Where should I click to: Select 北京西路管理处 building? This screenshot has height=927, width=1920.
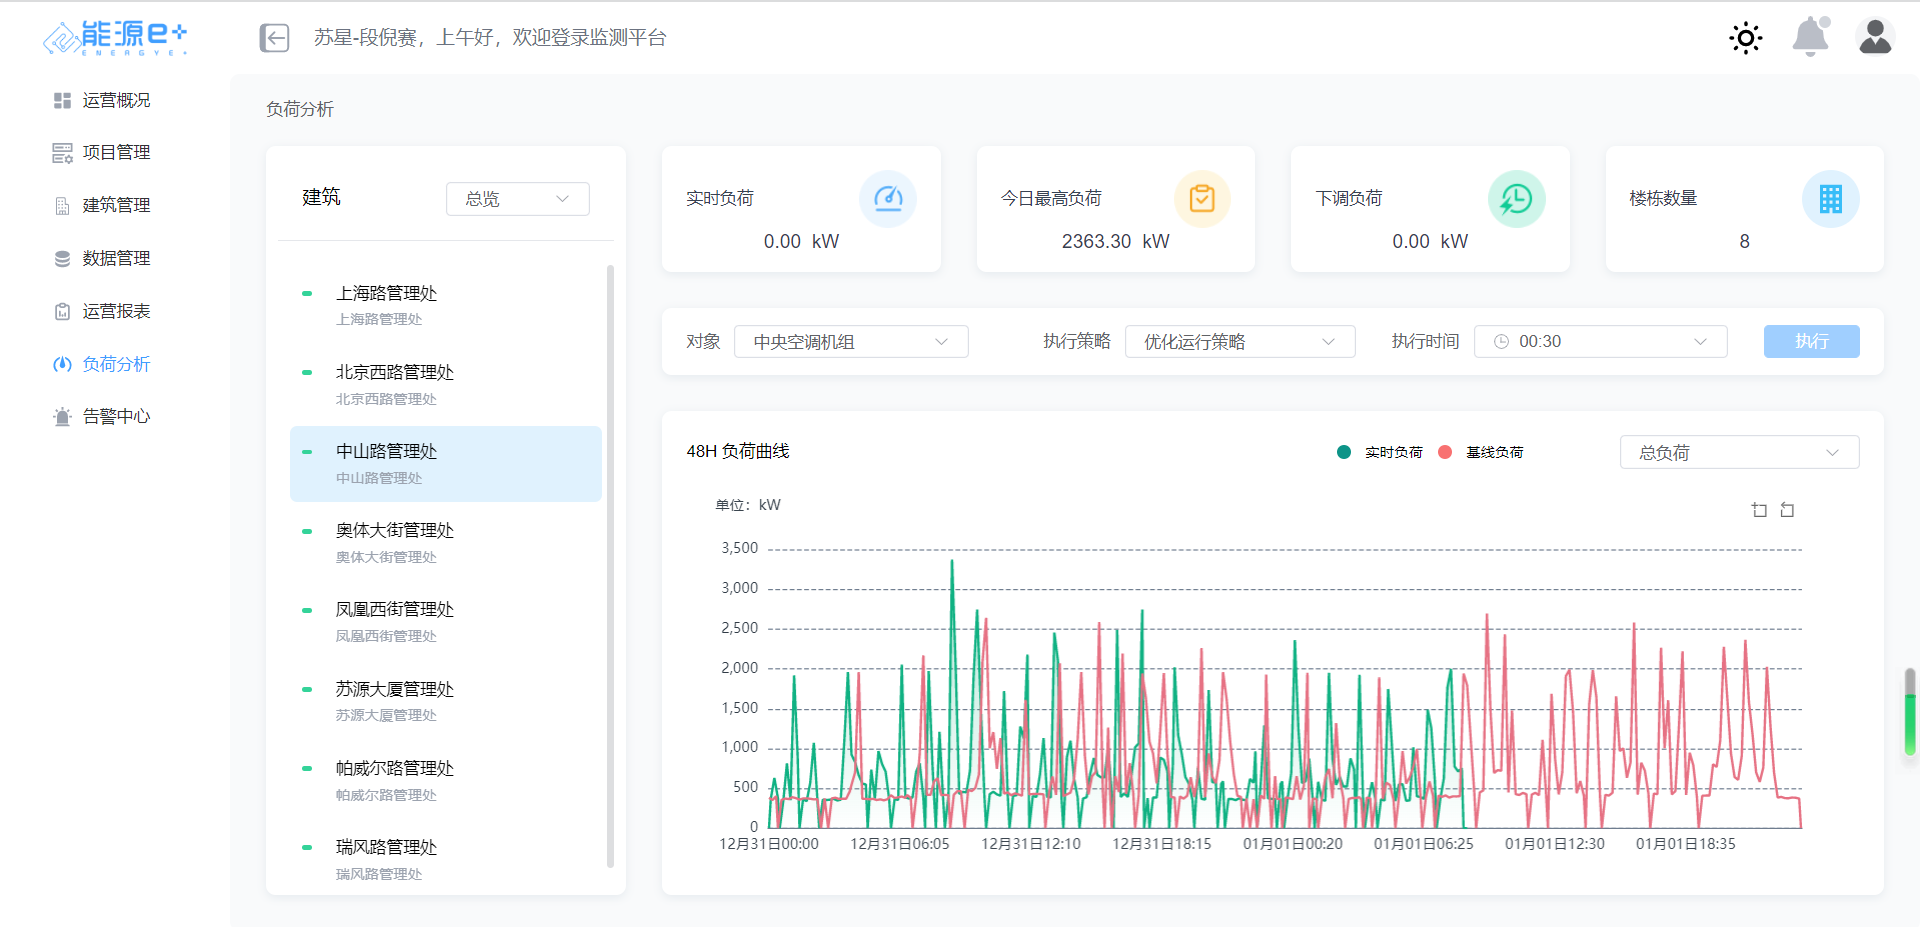[446, 385]
